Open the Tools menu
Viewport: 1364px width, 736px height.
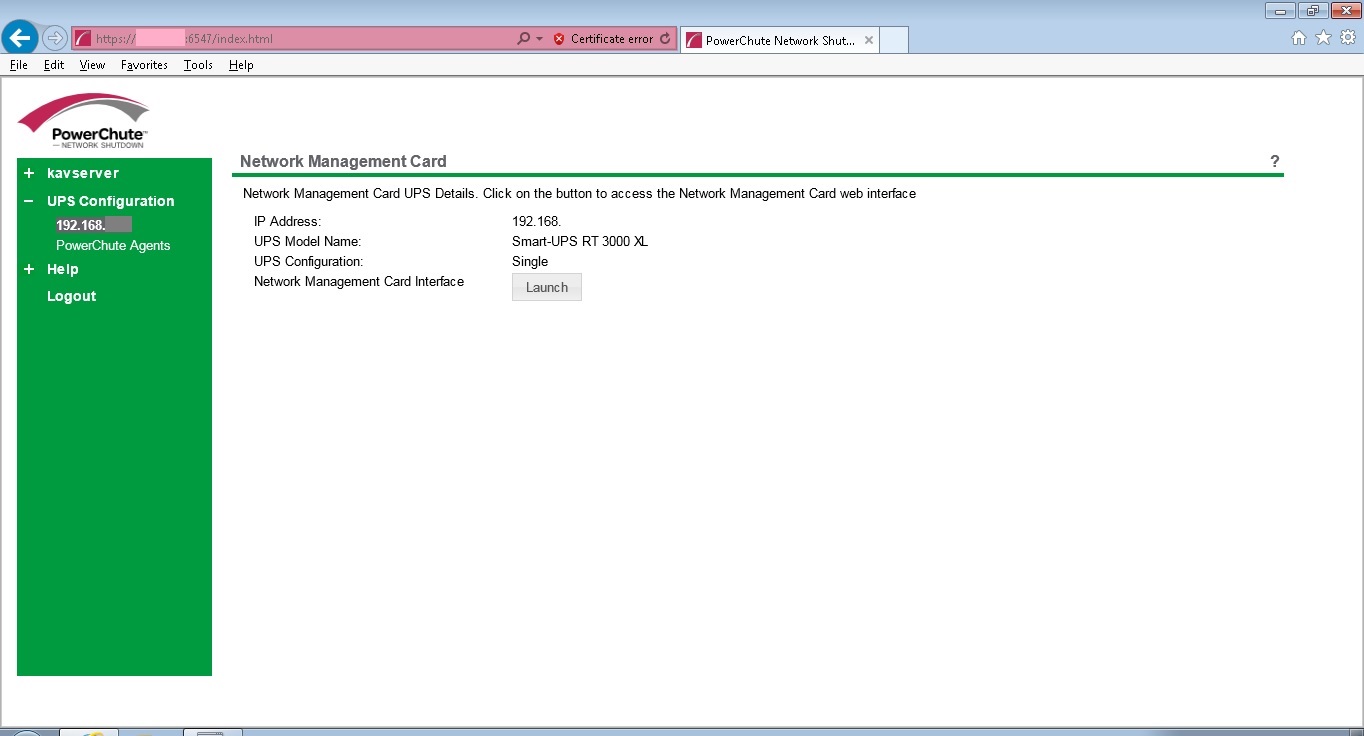(198, 65)
